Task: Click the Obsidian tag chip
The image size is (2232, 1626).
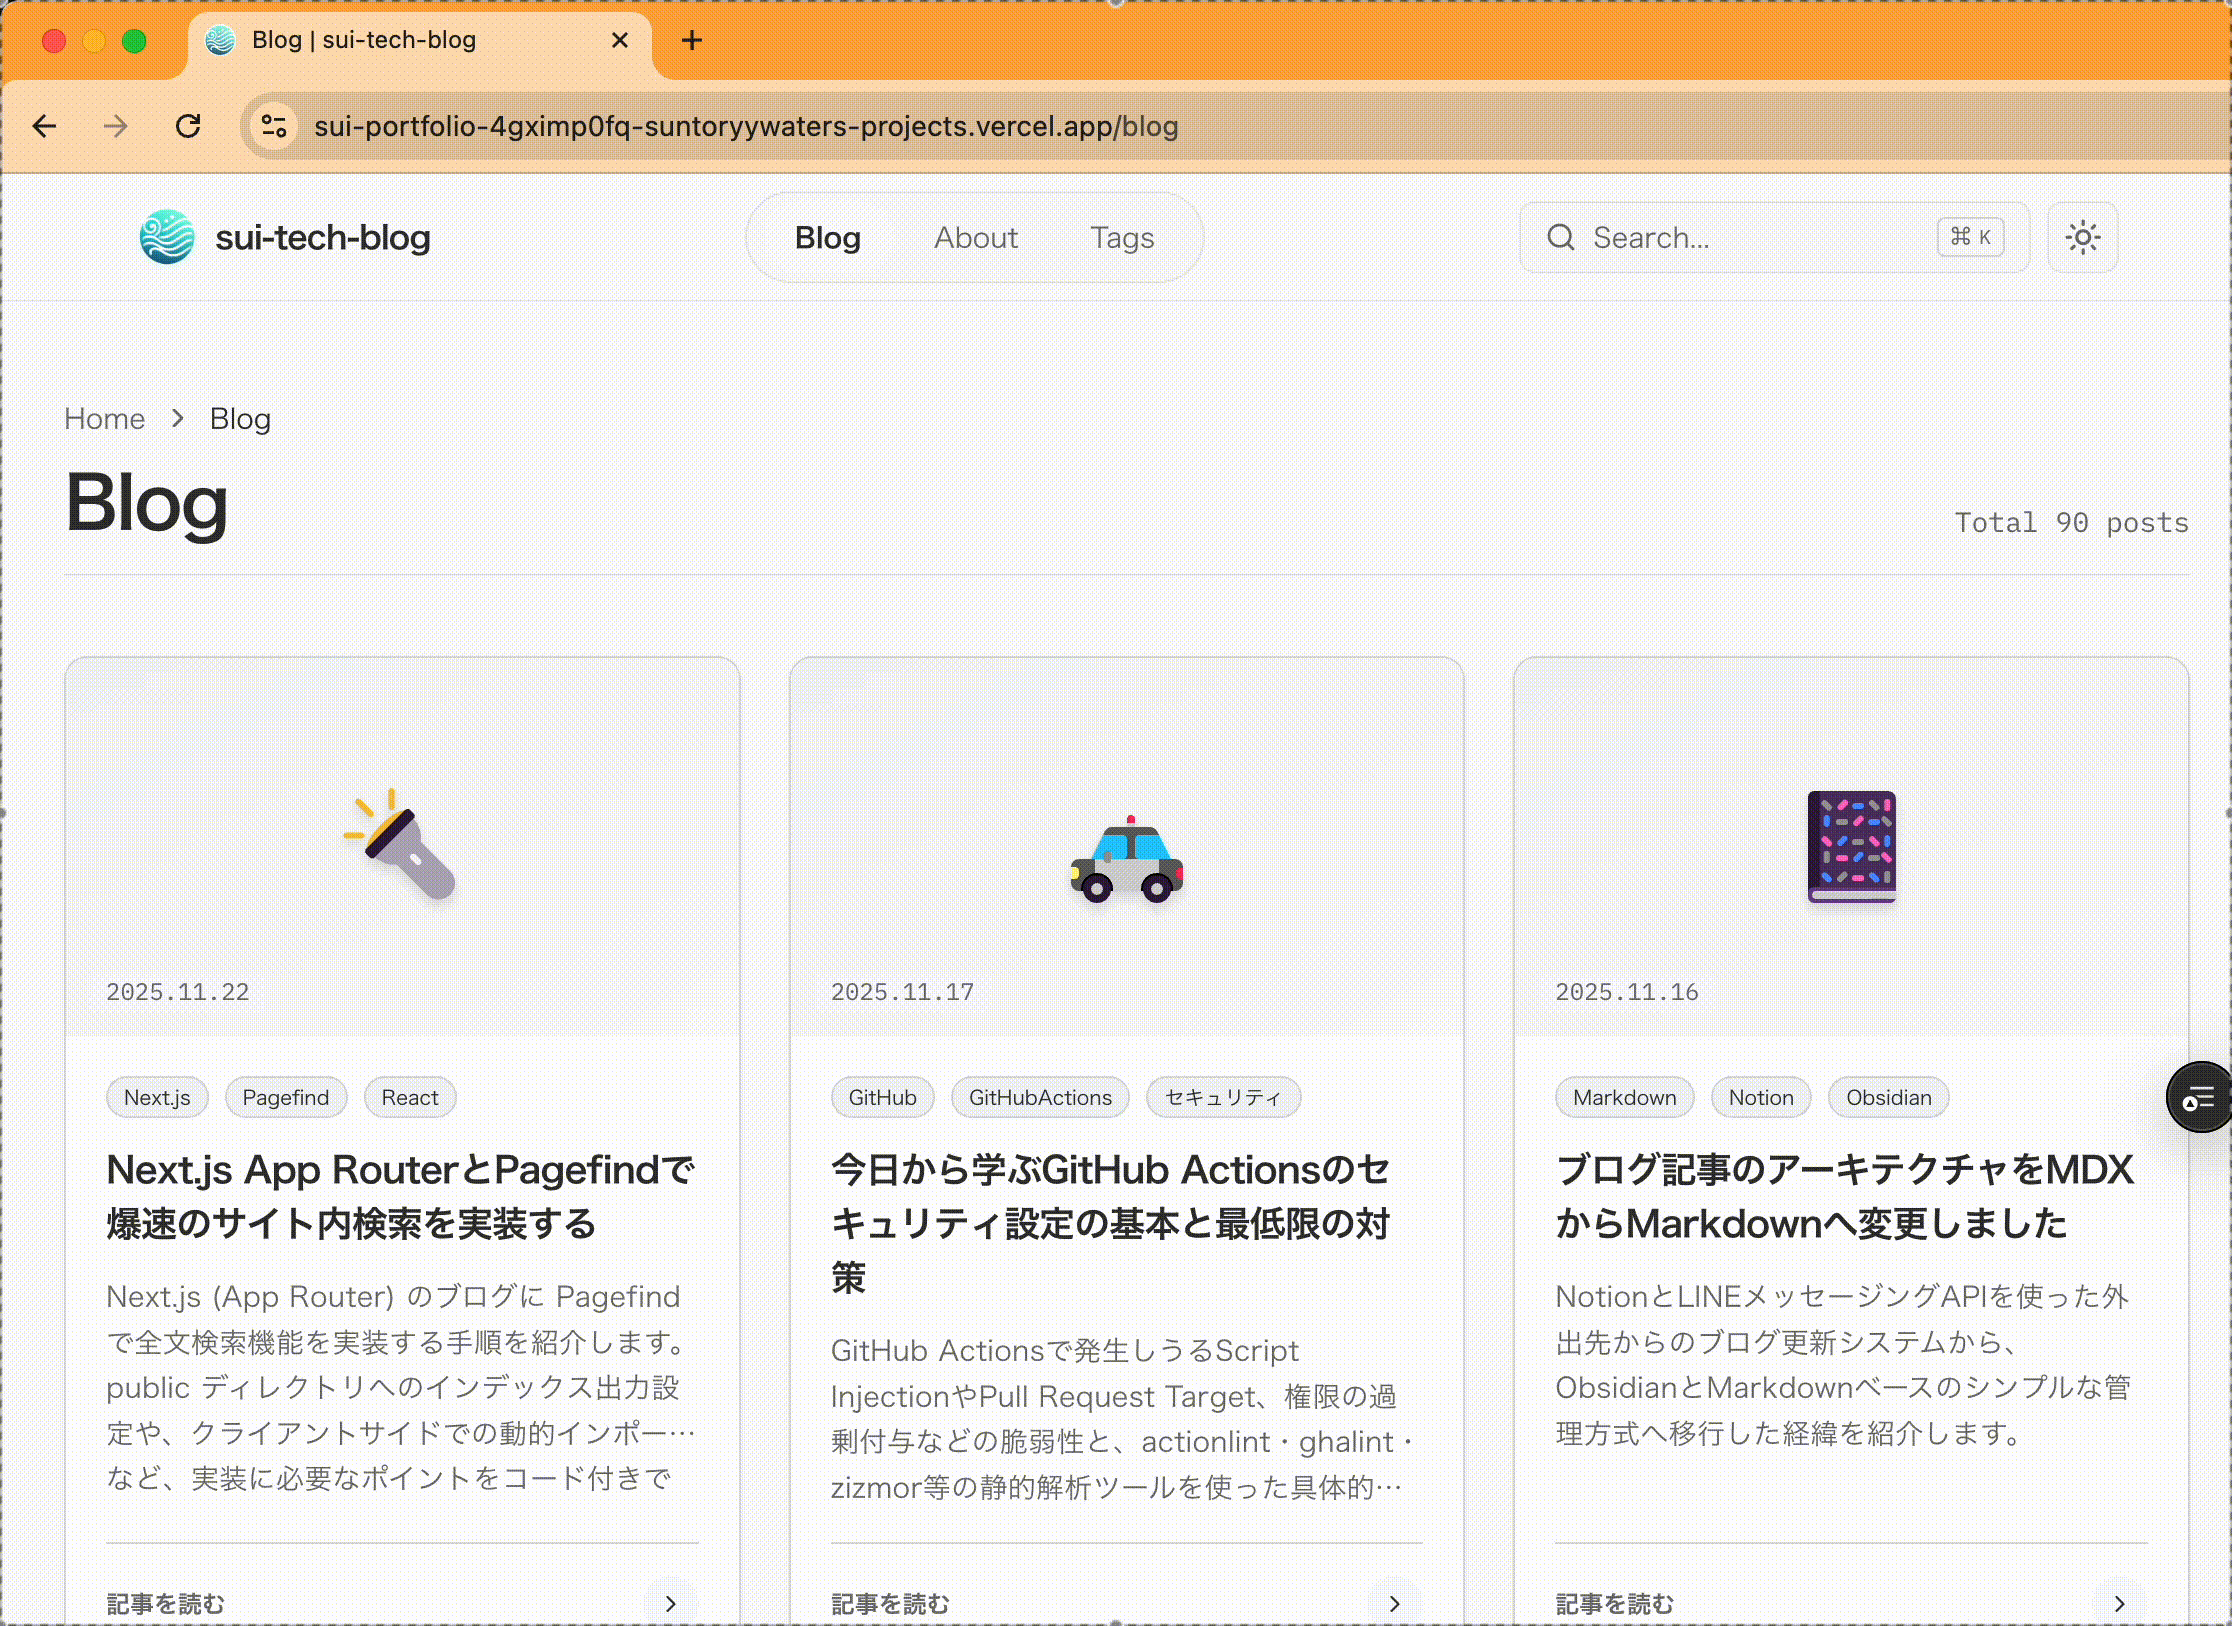Action: click(1887, 1097)
